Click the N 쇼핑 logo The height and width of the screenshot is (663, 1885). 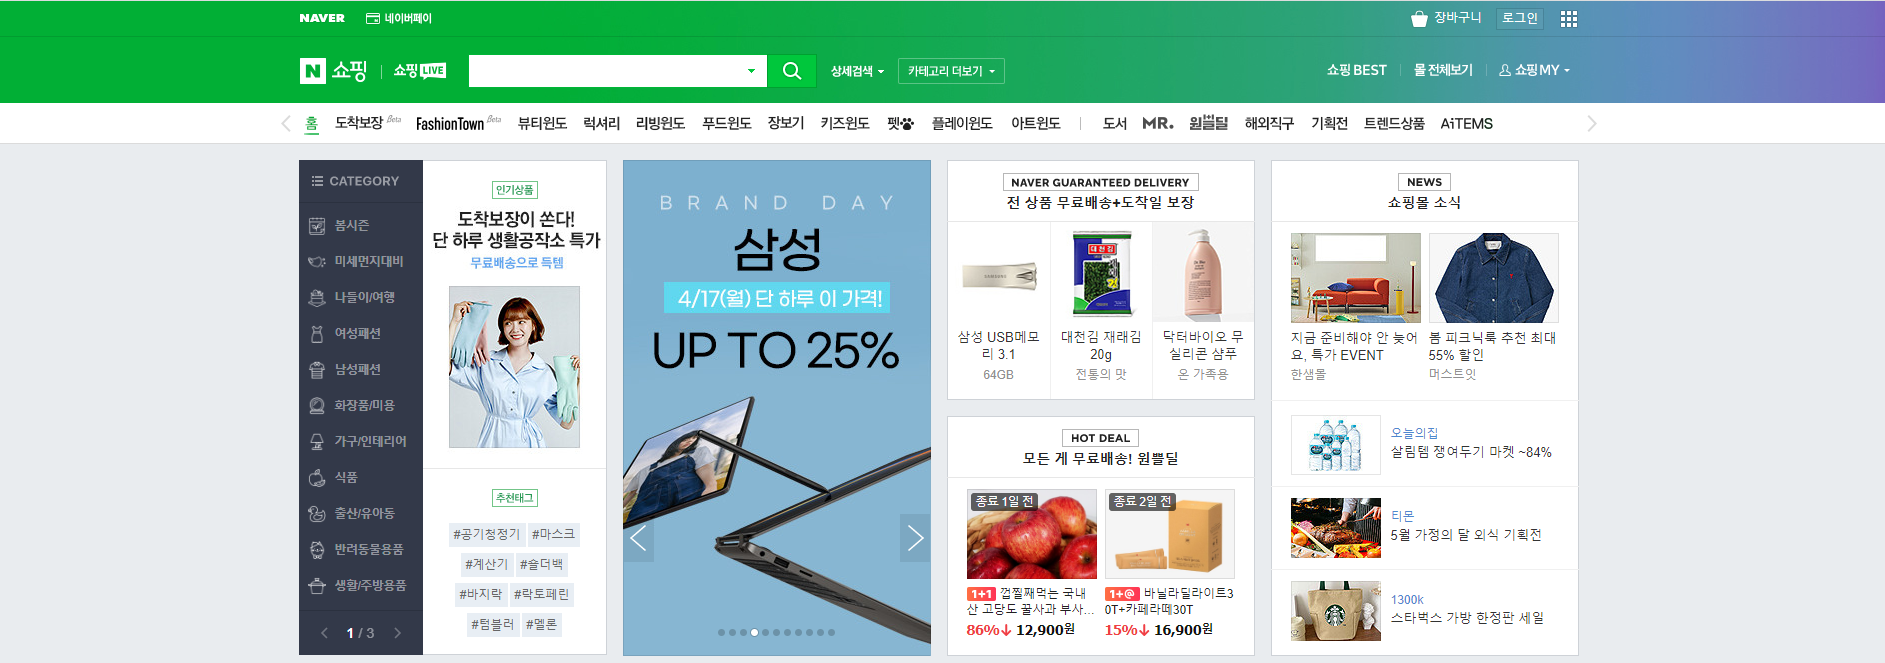[334, 71]
